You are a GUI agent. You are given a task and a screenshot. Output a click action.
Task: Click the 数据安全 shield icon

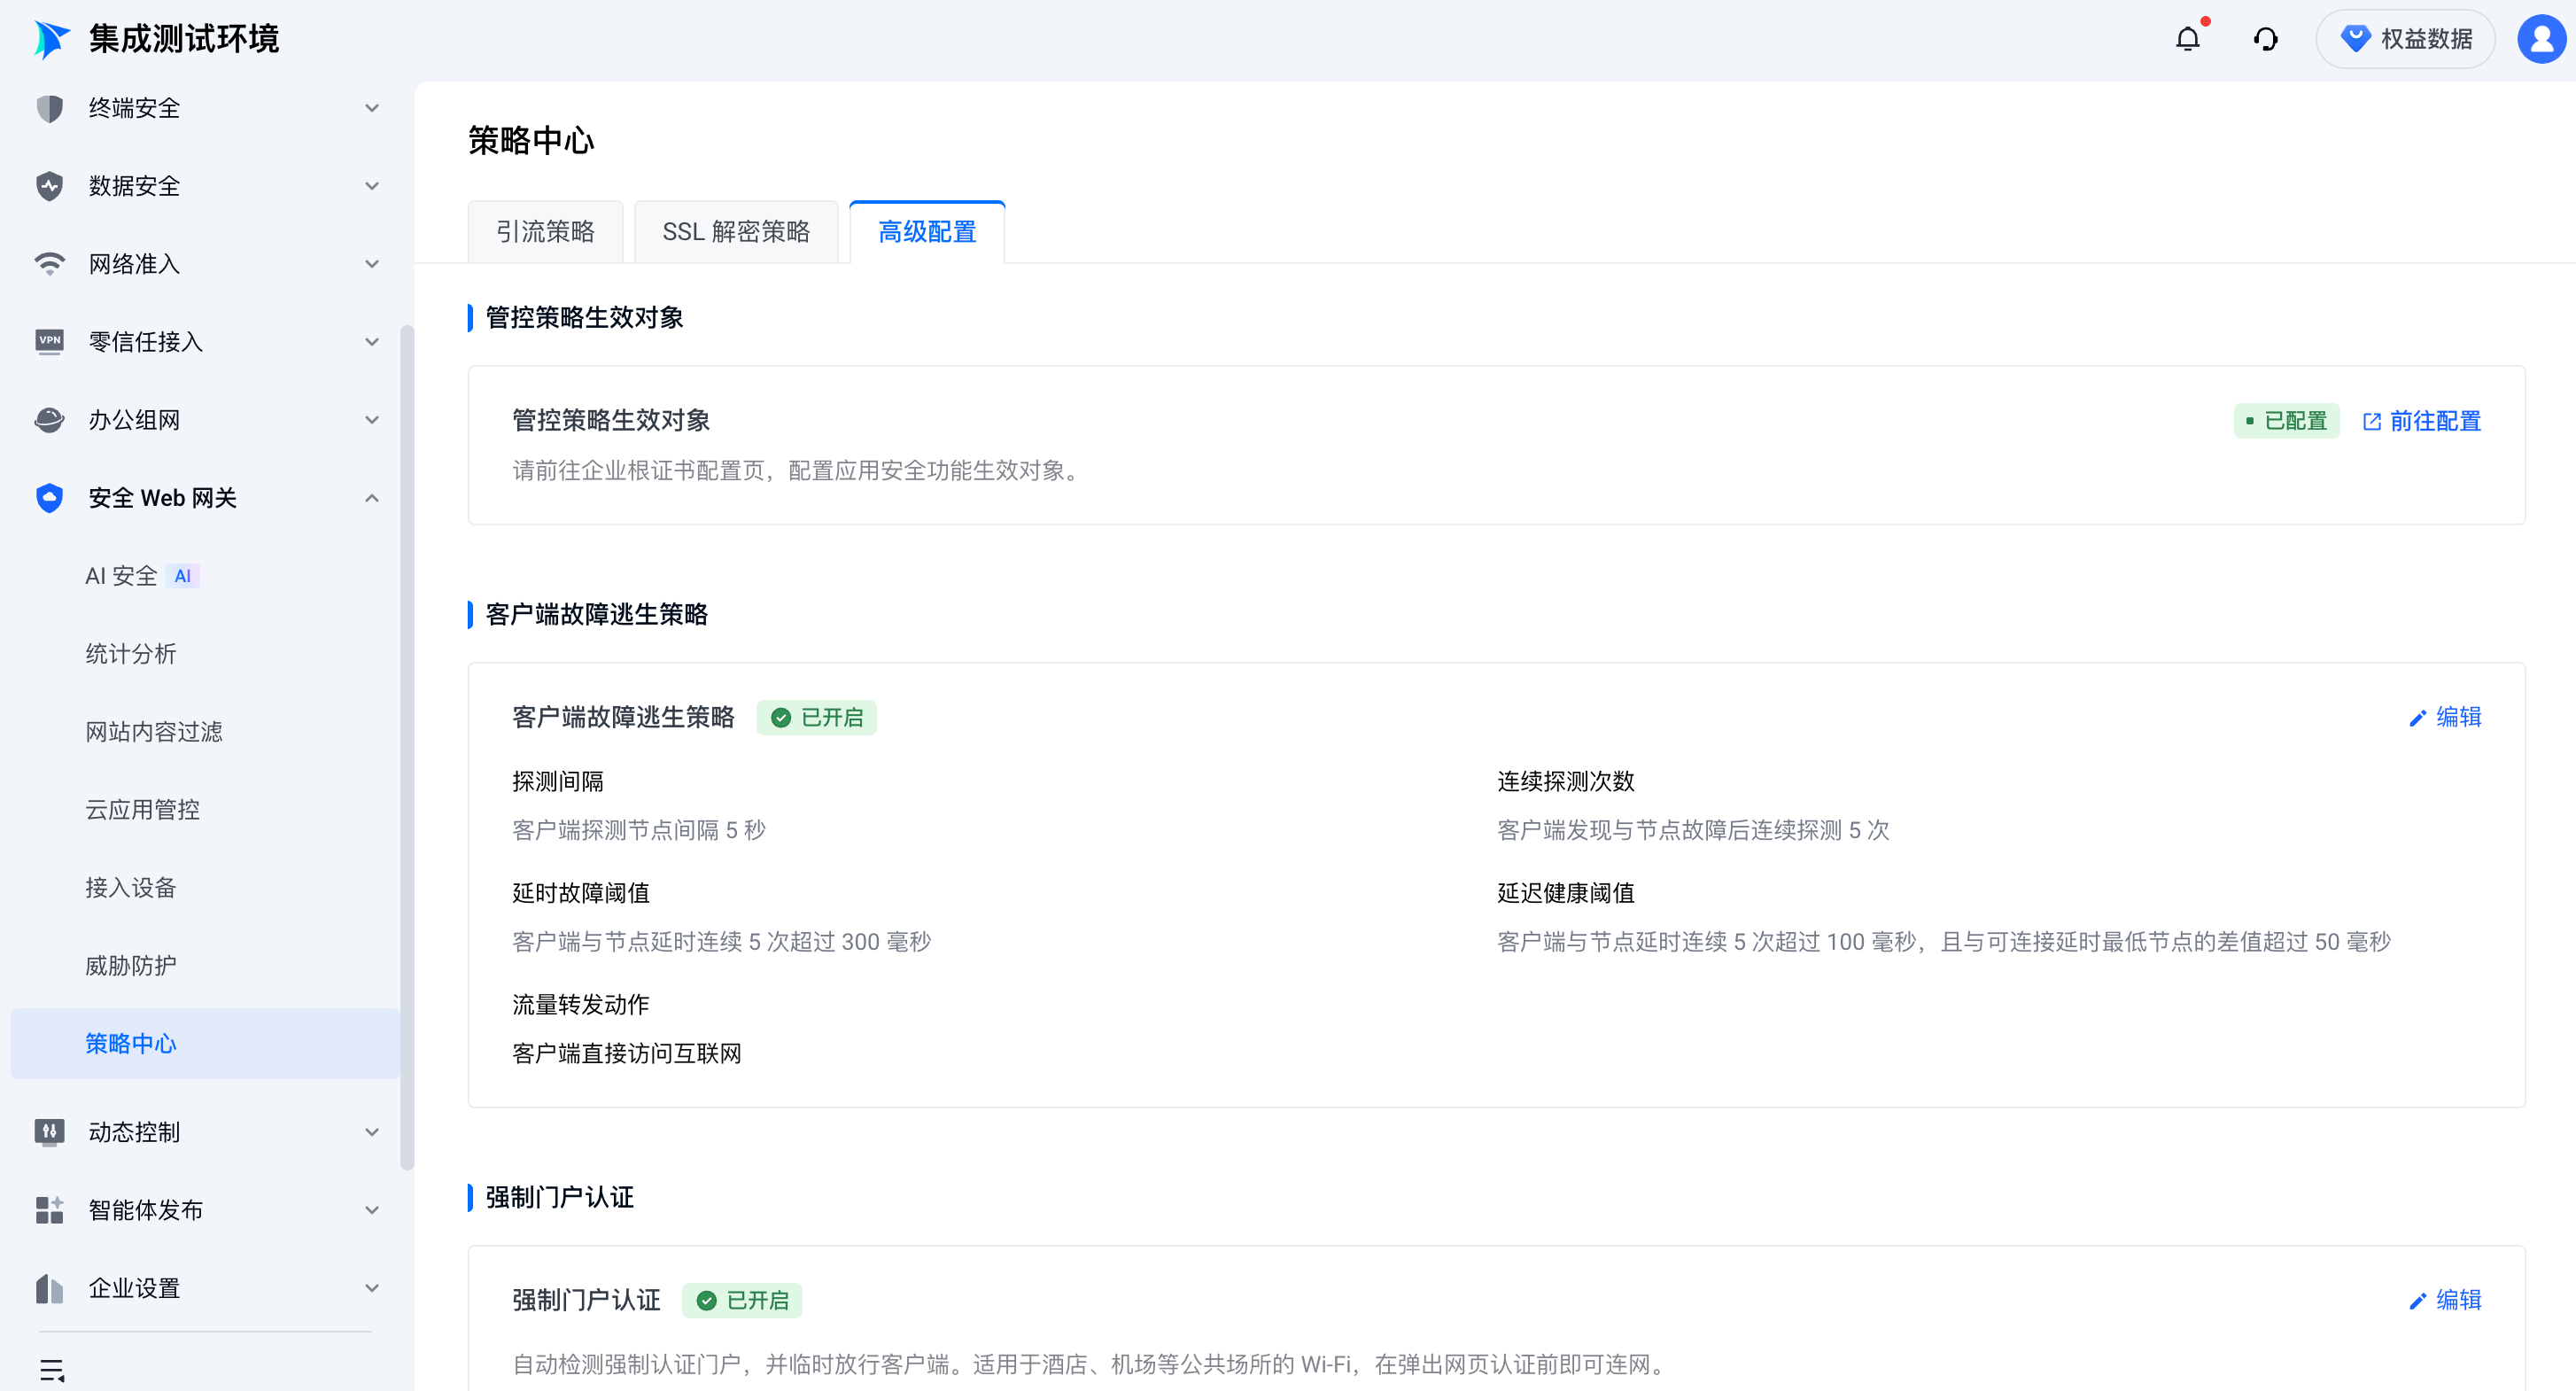(x=49, y=186)
